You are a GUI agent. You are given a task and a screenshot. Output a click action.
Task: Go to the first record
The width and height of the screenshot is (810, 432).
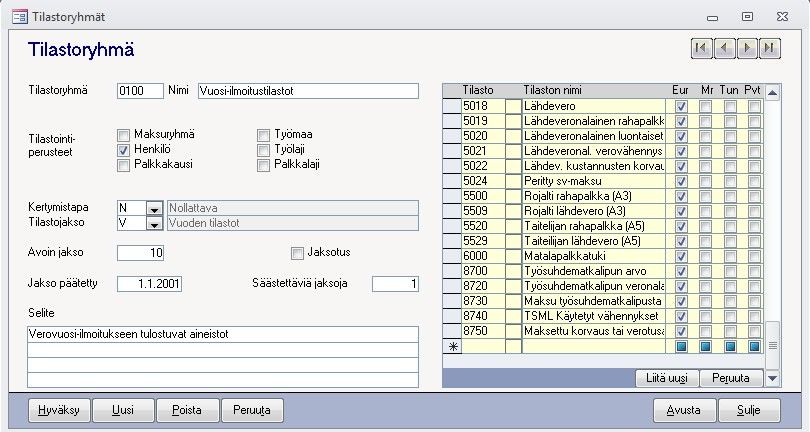pos(701,47)
